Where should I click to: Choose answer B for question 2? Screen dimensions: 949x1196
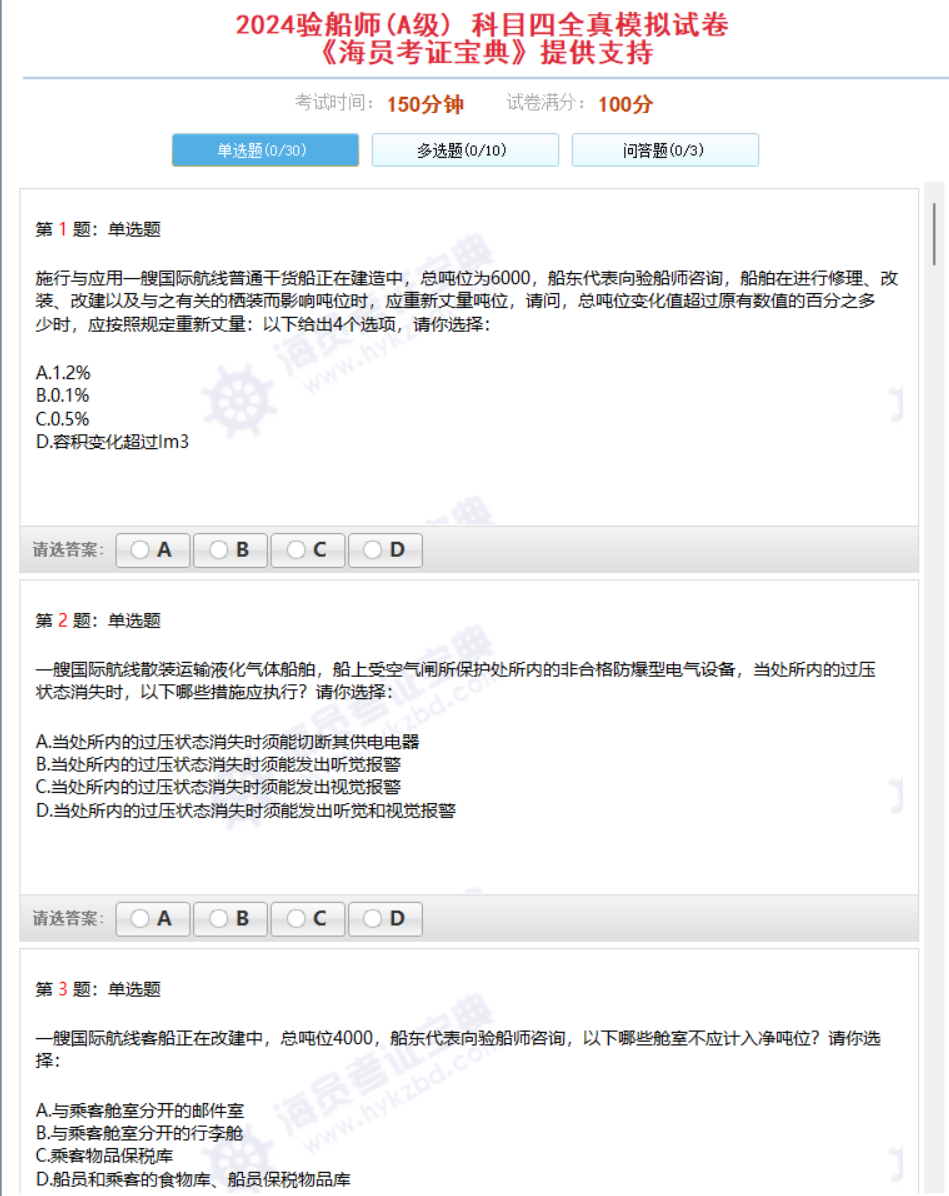(x=229, y=918)
